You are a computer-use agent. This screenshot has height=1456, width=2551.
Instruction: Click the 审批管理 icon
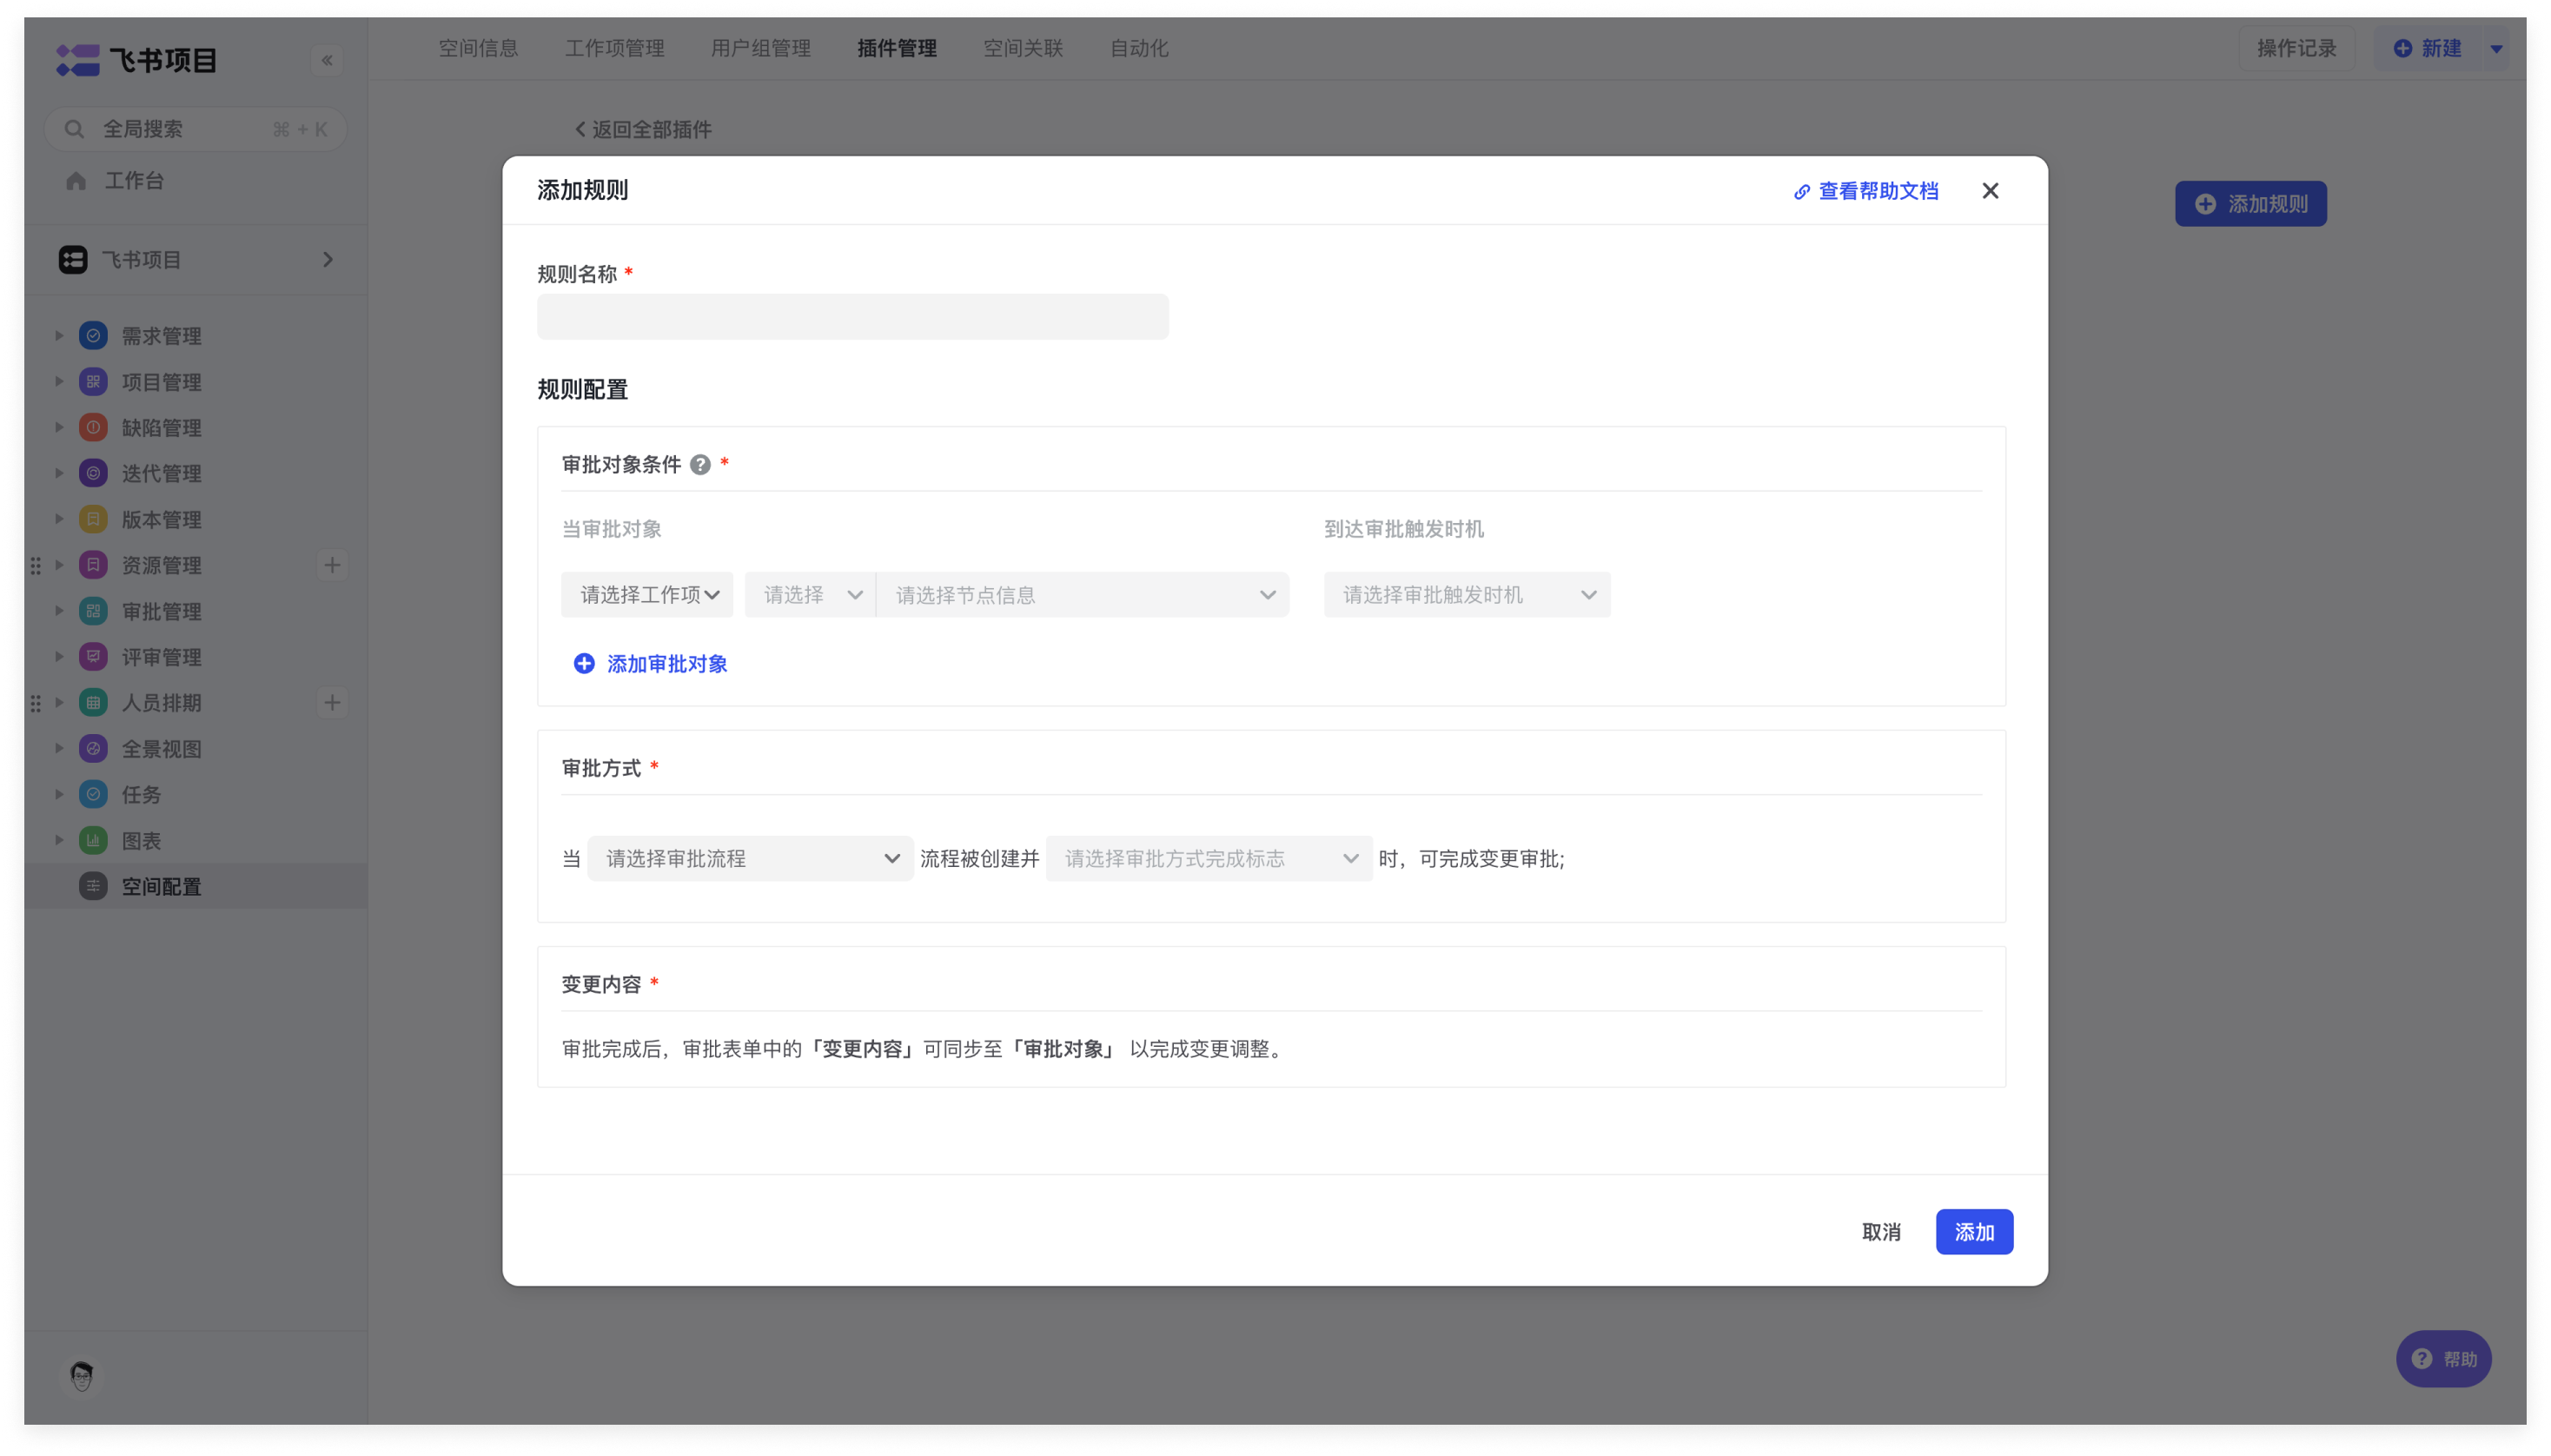coord(93,612)
